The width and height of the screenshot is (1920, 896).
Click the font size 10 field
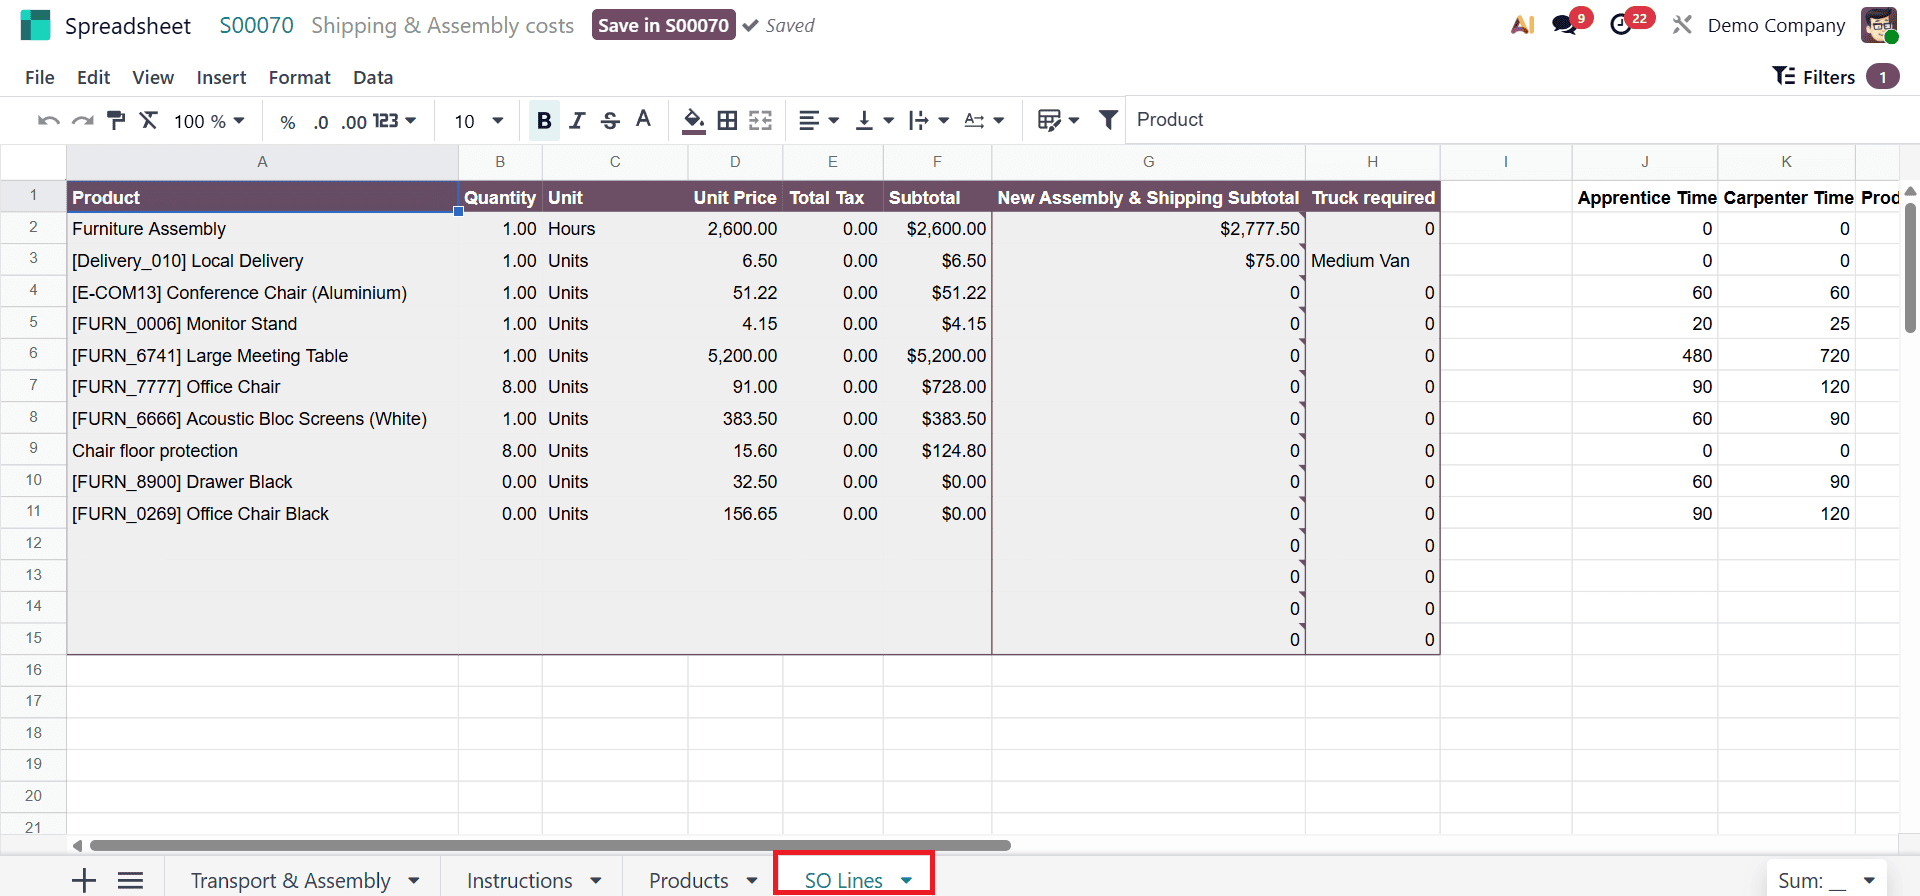tap(465, 121)
